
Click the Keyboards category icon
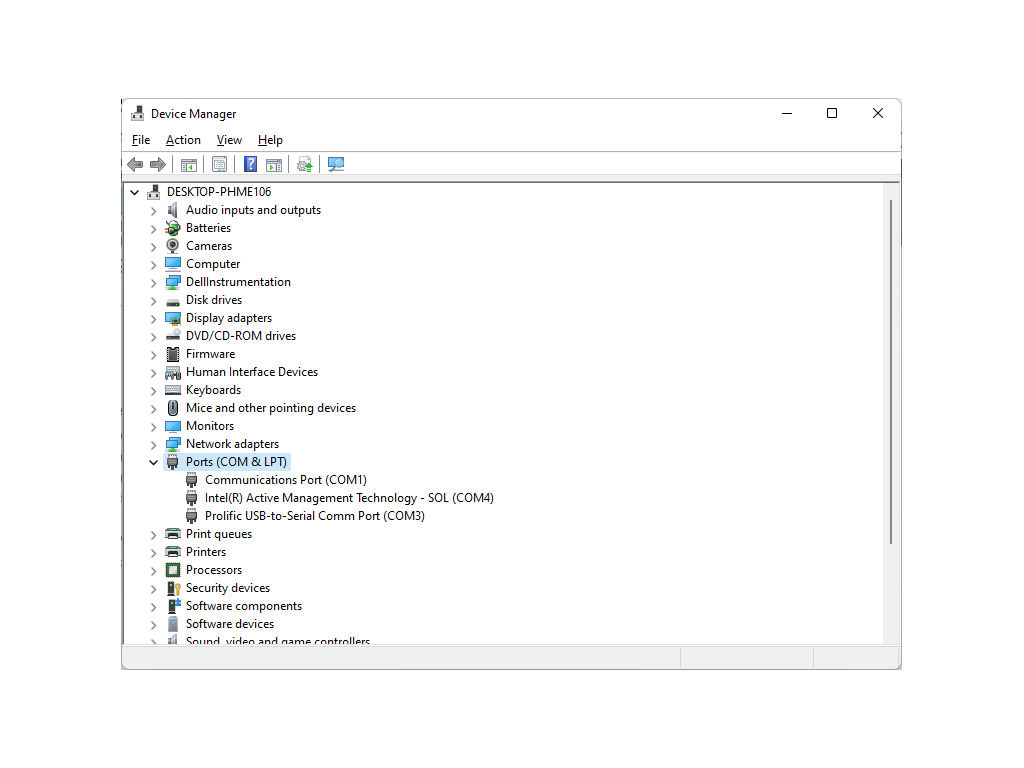pos(172,390)
